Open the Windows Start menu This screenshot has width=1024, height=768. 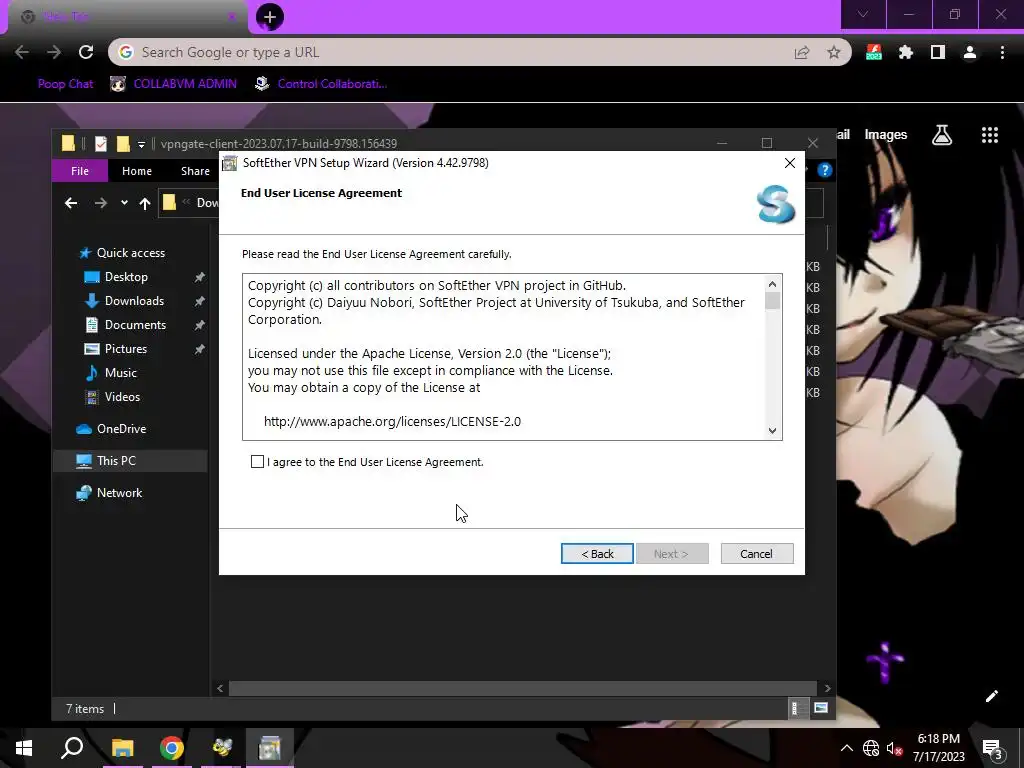(x=24, y=748)
